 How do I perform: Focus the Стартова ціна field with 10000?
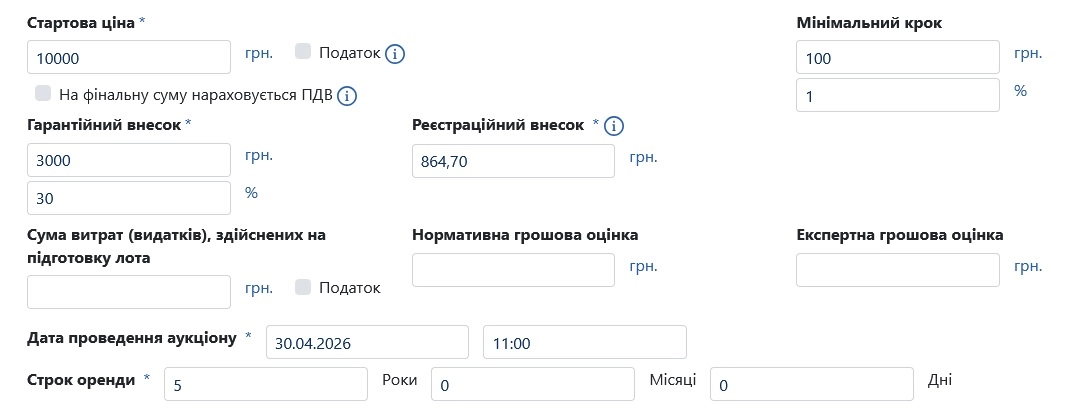(129, 57)
